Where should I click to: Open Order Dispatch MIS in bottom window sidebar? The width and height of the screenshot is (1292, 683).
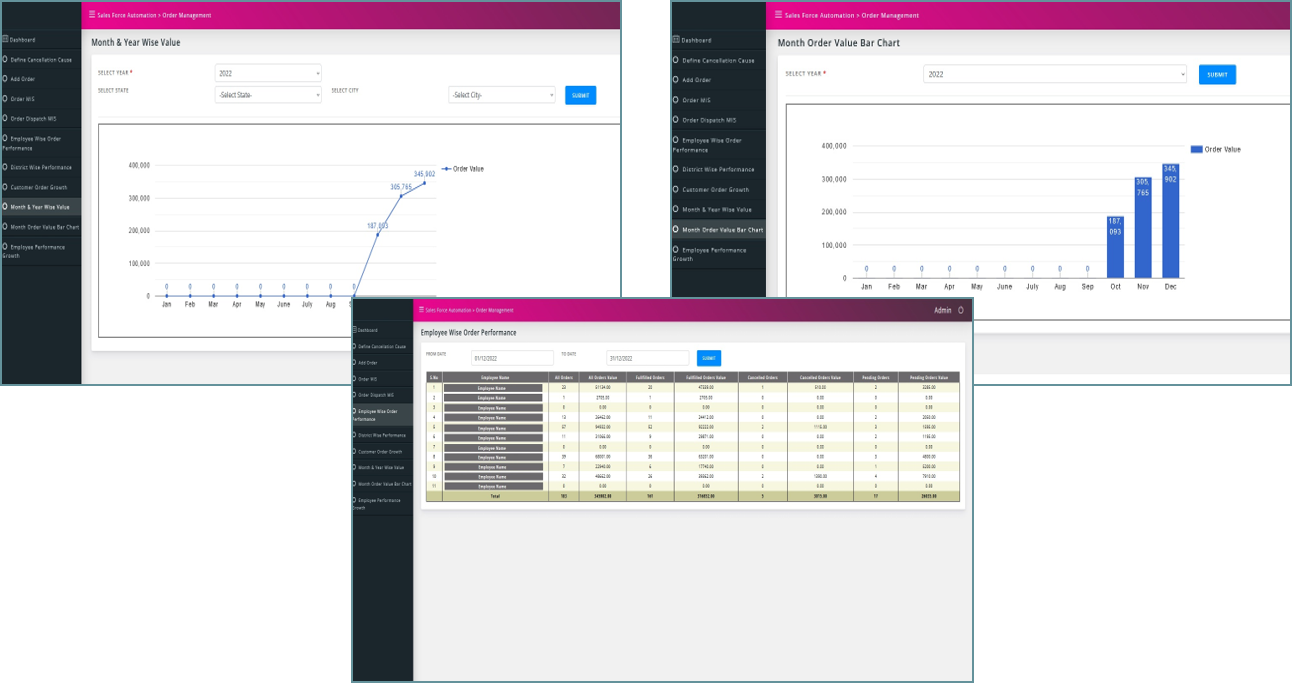click(x=379, y=395)
